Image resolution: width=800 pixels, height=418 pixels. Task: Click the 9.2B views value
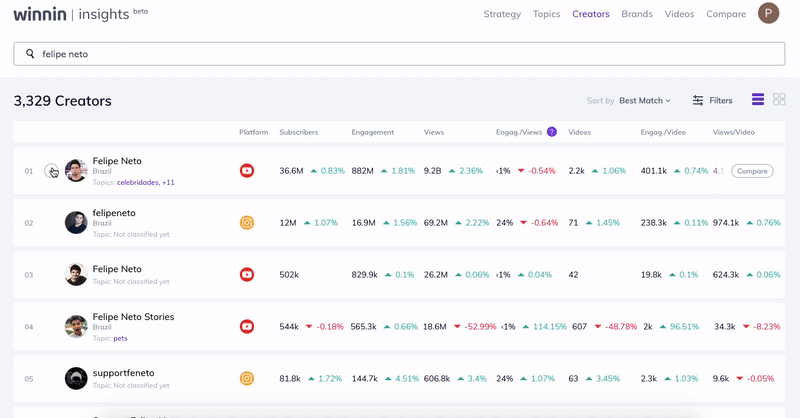click(432, 171)
